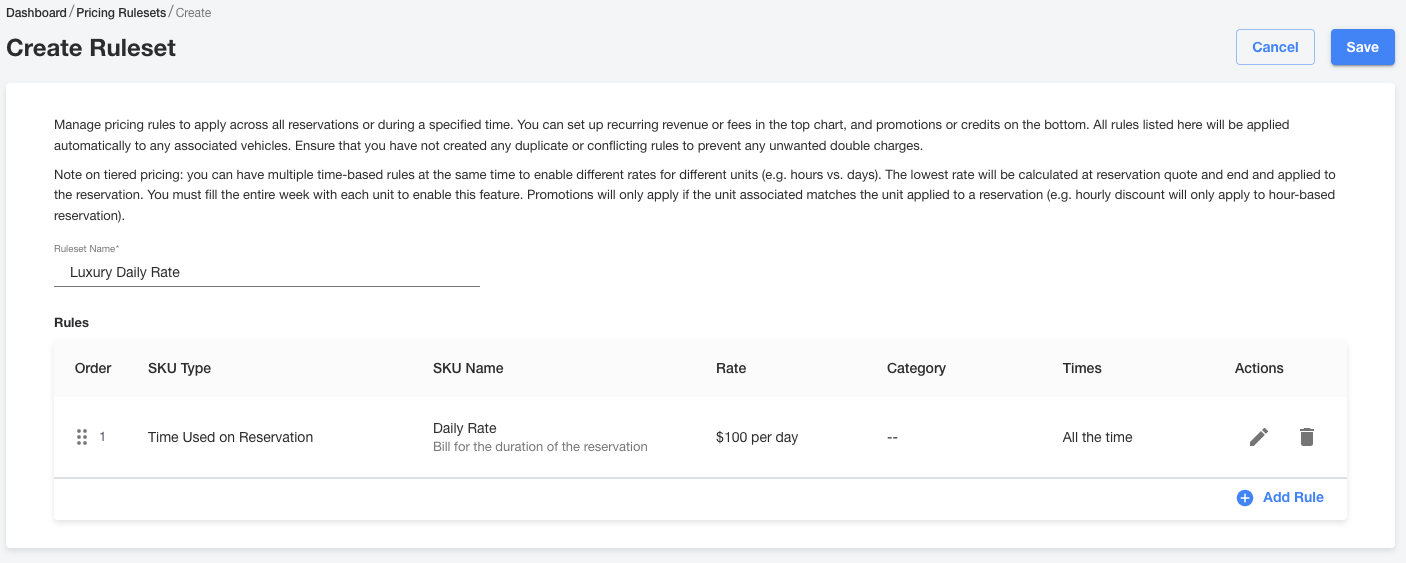Save the new ruleset
Image resolution: width=1406 pixels, height=563 pixels.
coord(1362,47)
